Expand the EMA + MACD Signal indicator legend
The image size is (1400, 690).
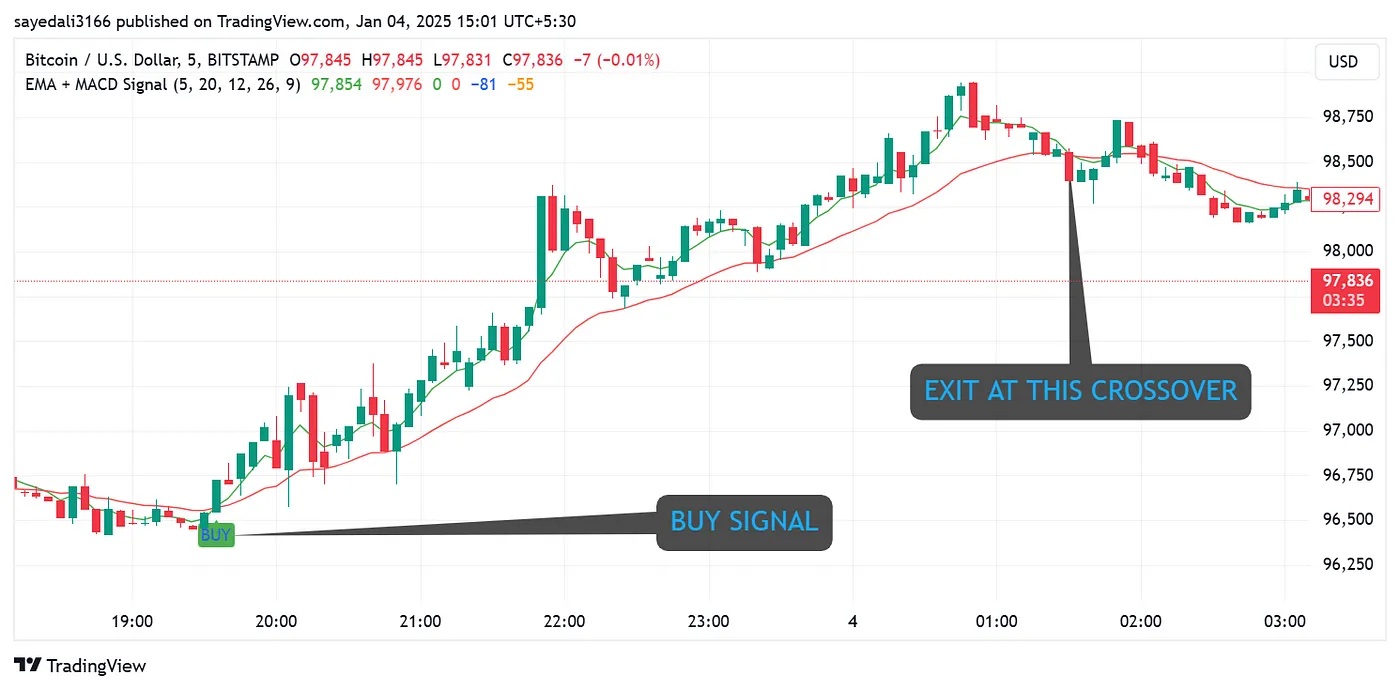(x=162, y=84)
